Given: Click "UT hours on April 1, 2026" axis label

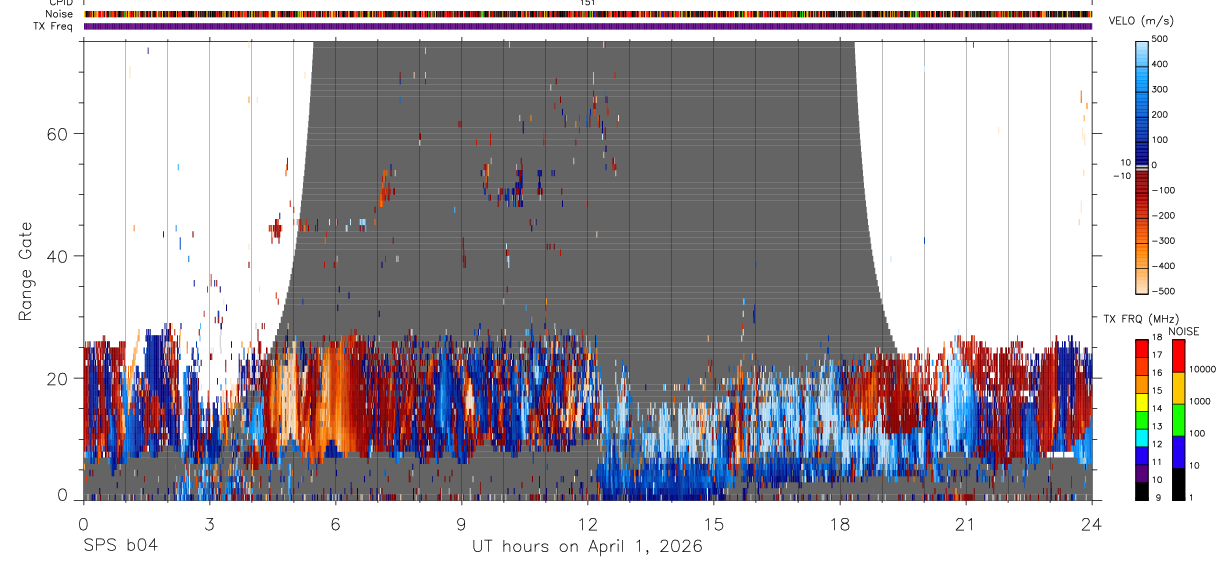Looking at the screenshot, I should 587,546.
